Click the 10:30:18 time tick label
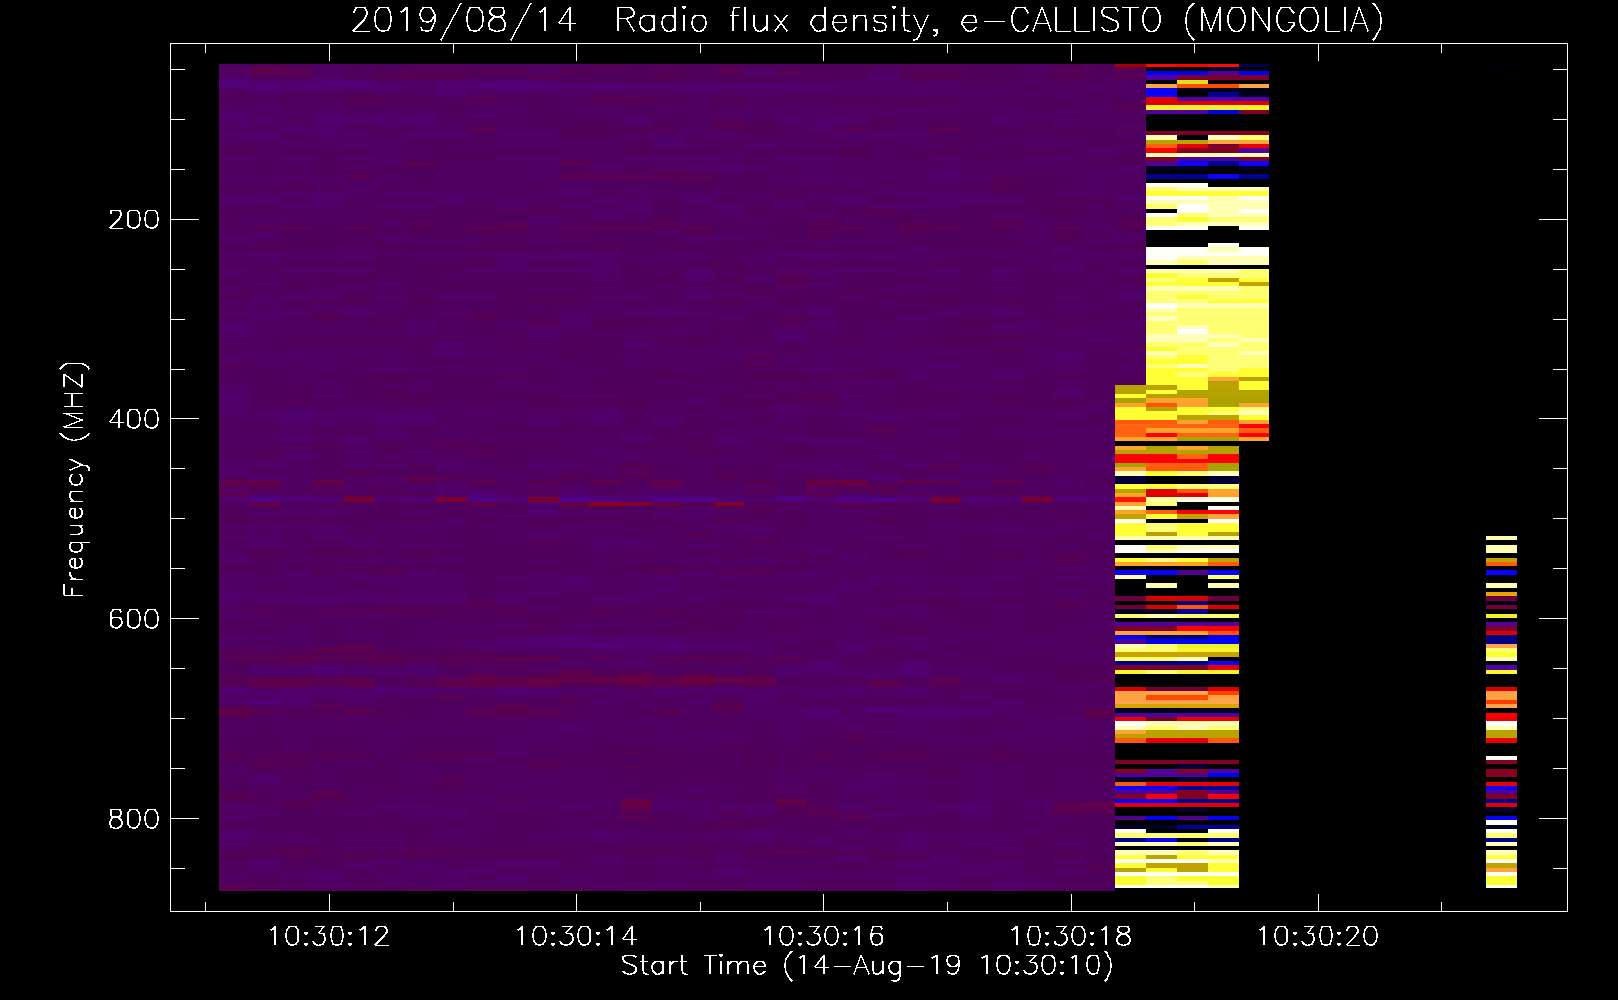The image size is (1618, 1000). point(1070,937)
